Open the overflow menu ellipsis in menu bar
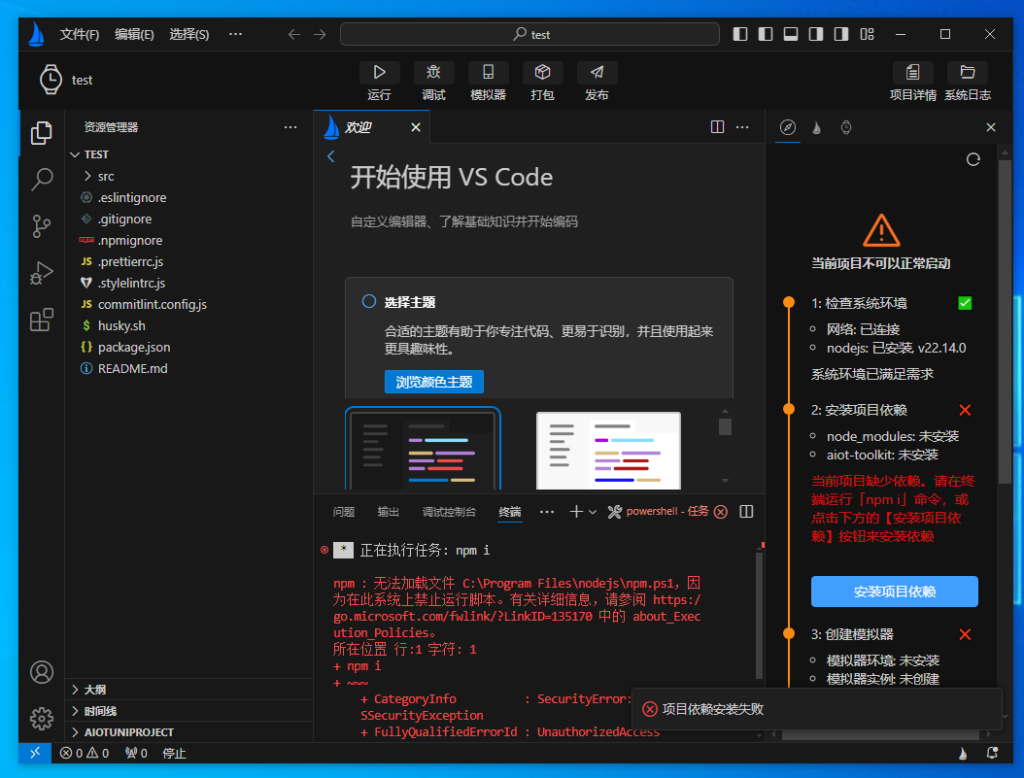The width and height of the screenshot is (1024, 778). coord(236,34)
